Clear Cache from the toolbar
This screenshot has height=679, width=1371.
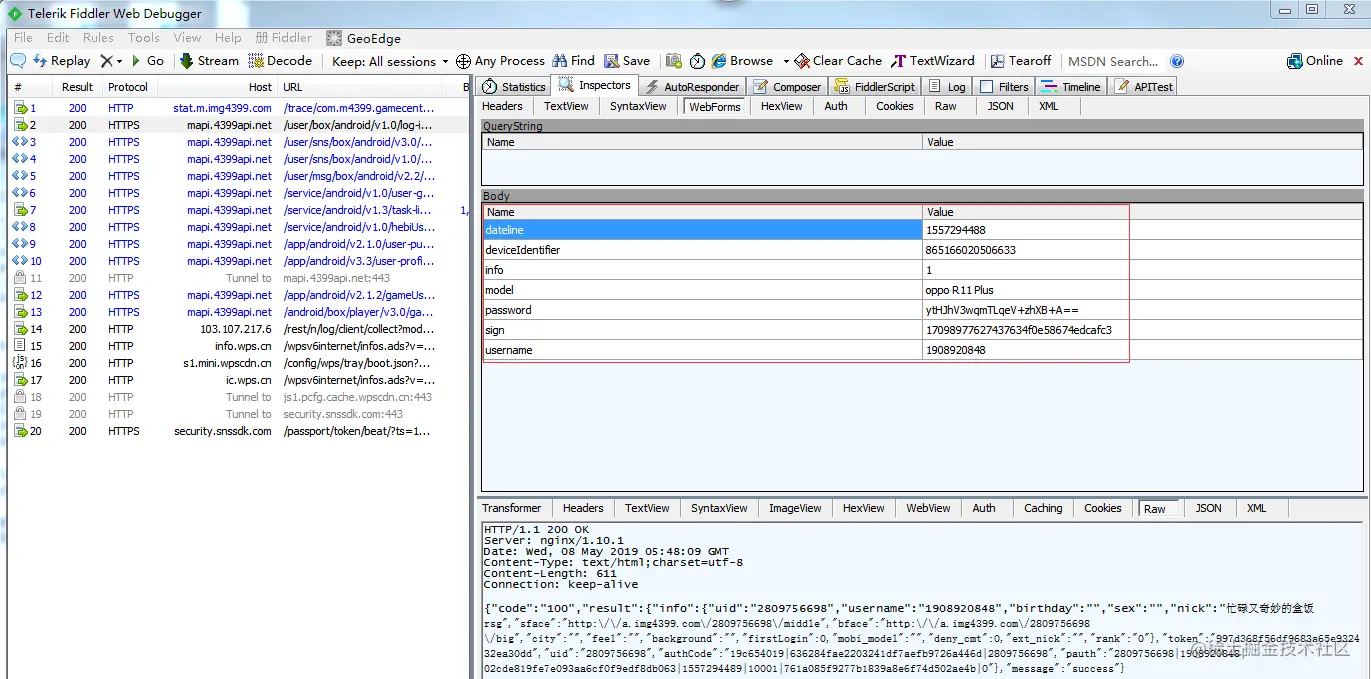point(838,61)
